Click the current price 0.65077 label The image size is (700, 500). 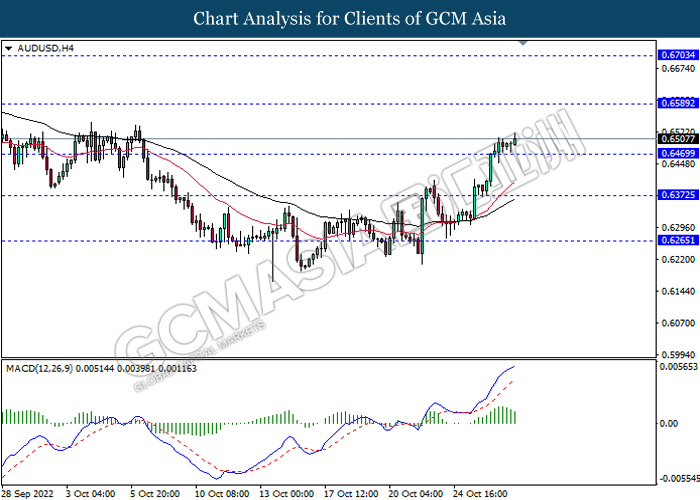678,139
